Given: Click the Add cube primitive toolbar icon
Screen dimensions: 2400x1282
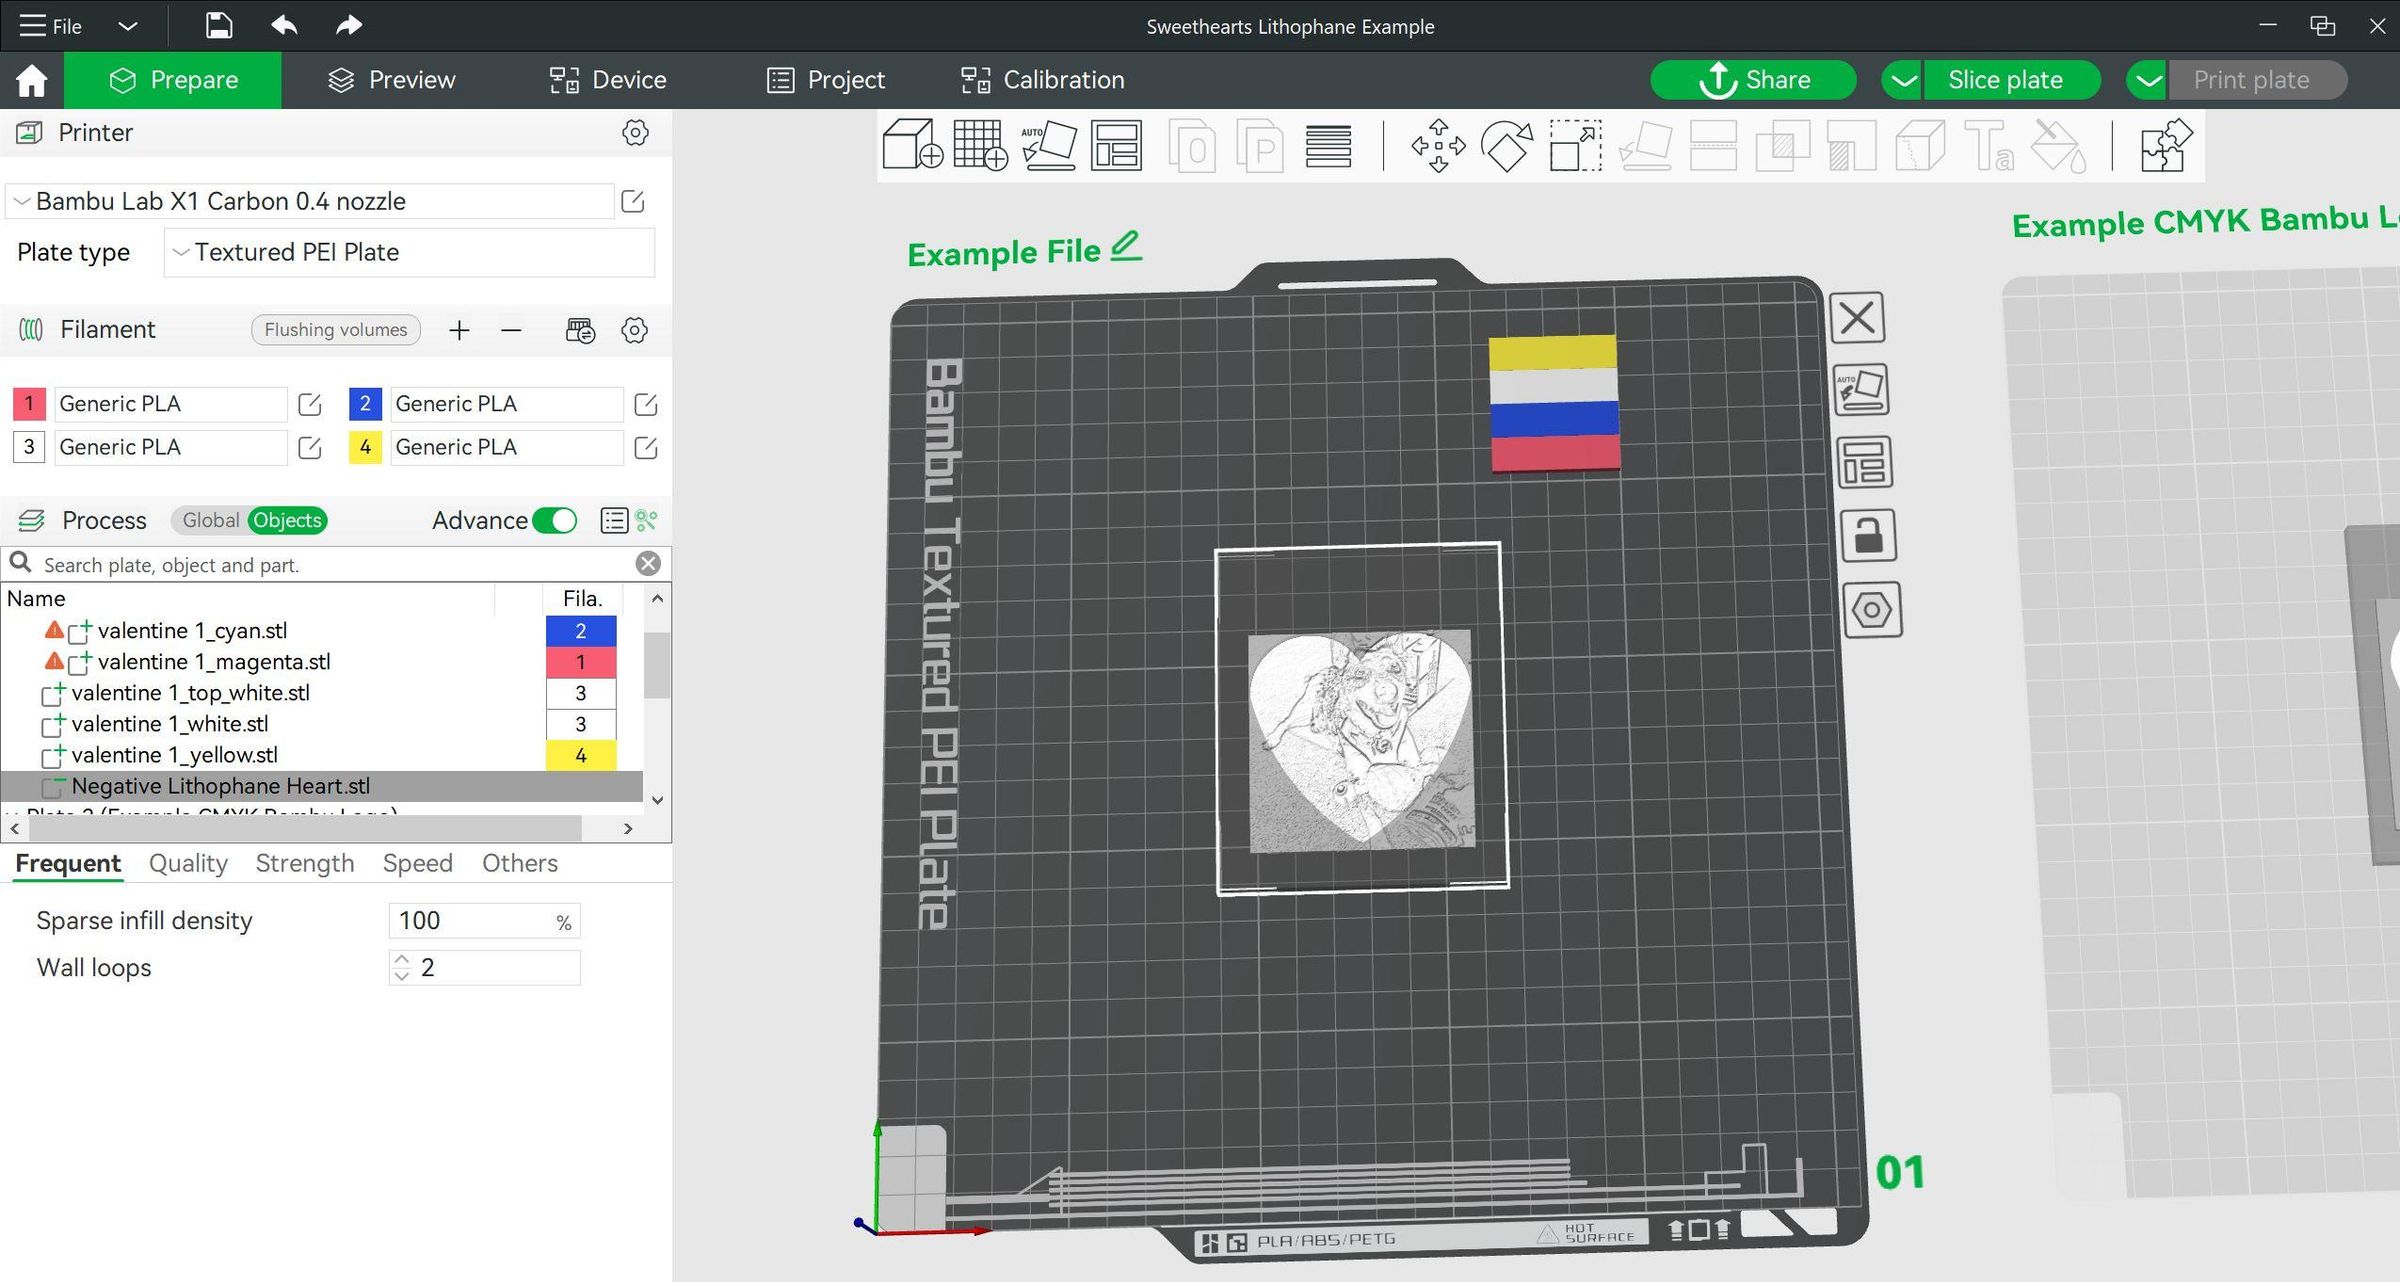Looking at the screenshot, I should click(911, 146).
